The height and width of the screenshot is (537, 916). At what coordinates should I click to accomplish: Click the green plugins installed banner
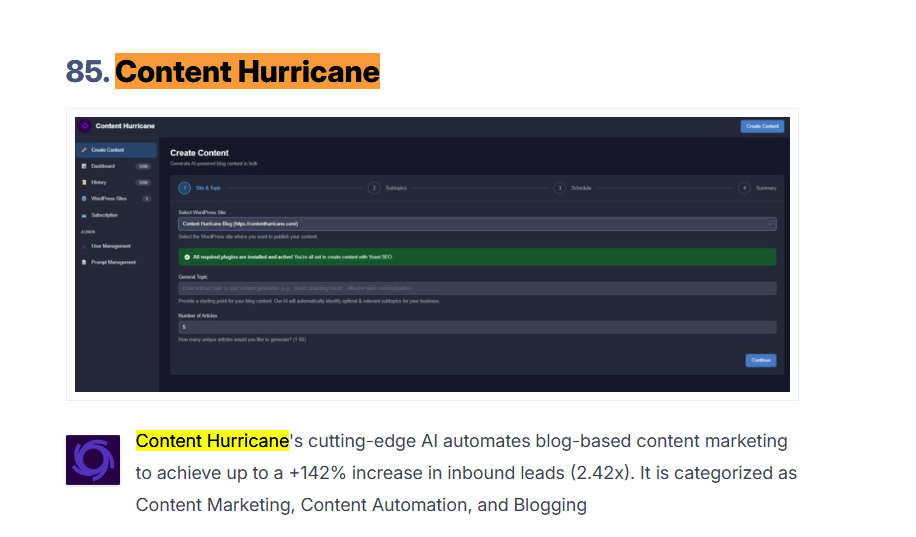coord(477,257)
